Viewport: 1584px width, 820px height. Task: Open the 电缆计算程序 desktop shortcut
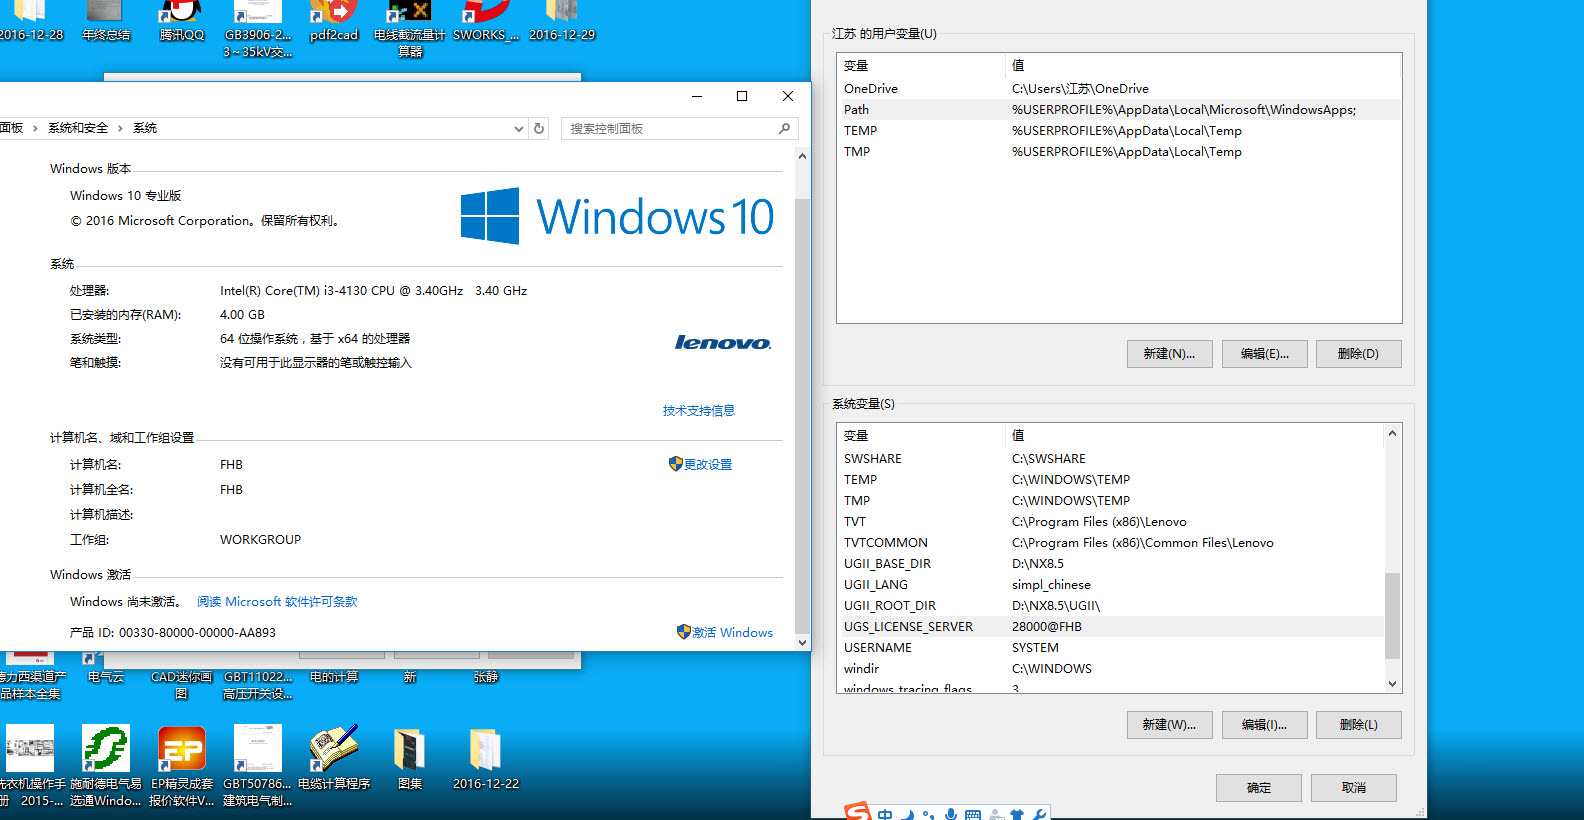pos(333,749)
